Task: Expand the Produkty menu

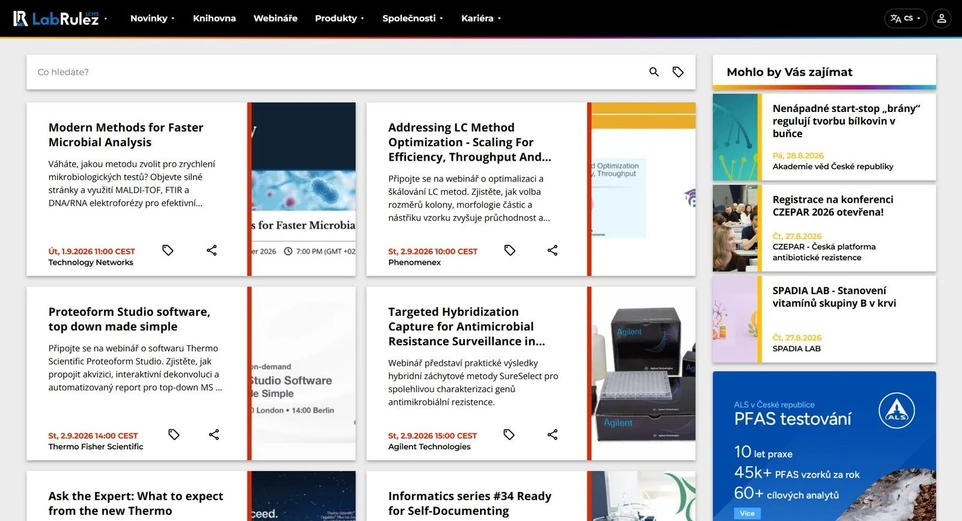Action: 339,18
